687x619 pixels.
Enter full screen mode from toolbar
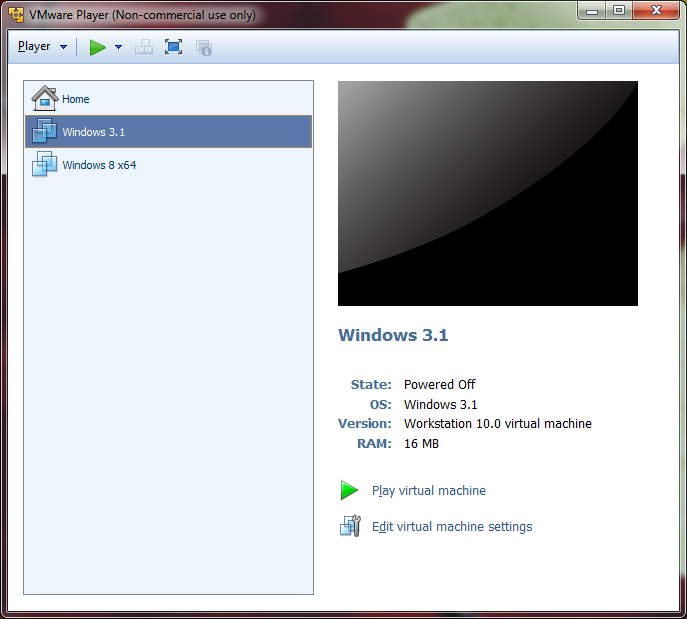click(174, 47)
